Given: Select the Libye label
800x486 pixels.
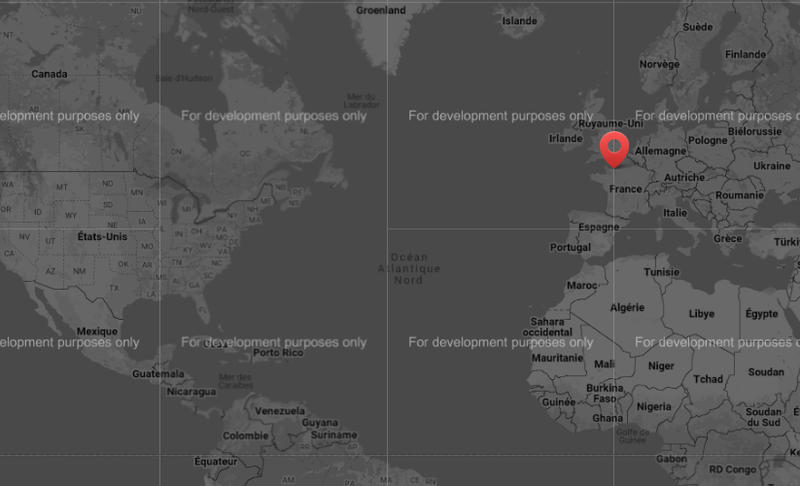Looking at the screenshot, I should (x=702, y=313).
